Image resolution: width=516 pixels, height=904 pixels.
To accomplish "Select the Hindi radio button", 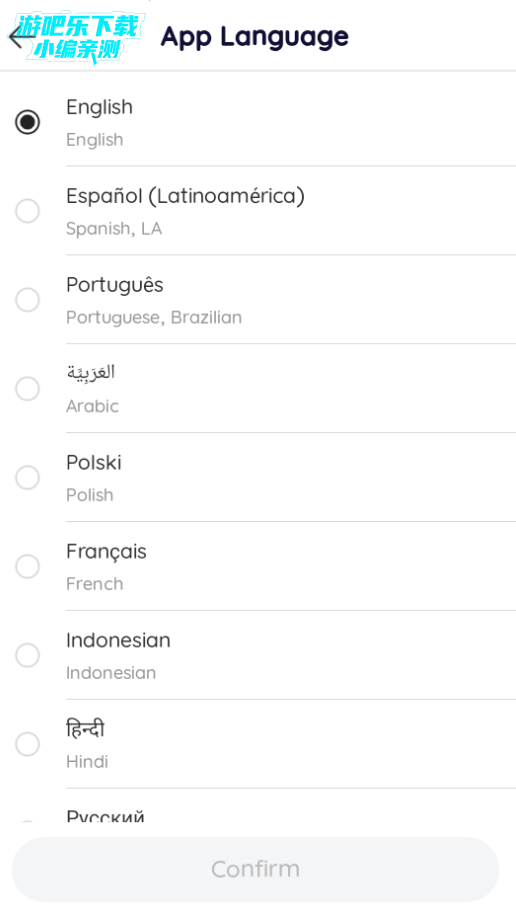I will (27, 744).
